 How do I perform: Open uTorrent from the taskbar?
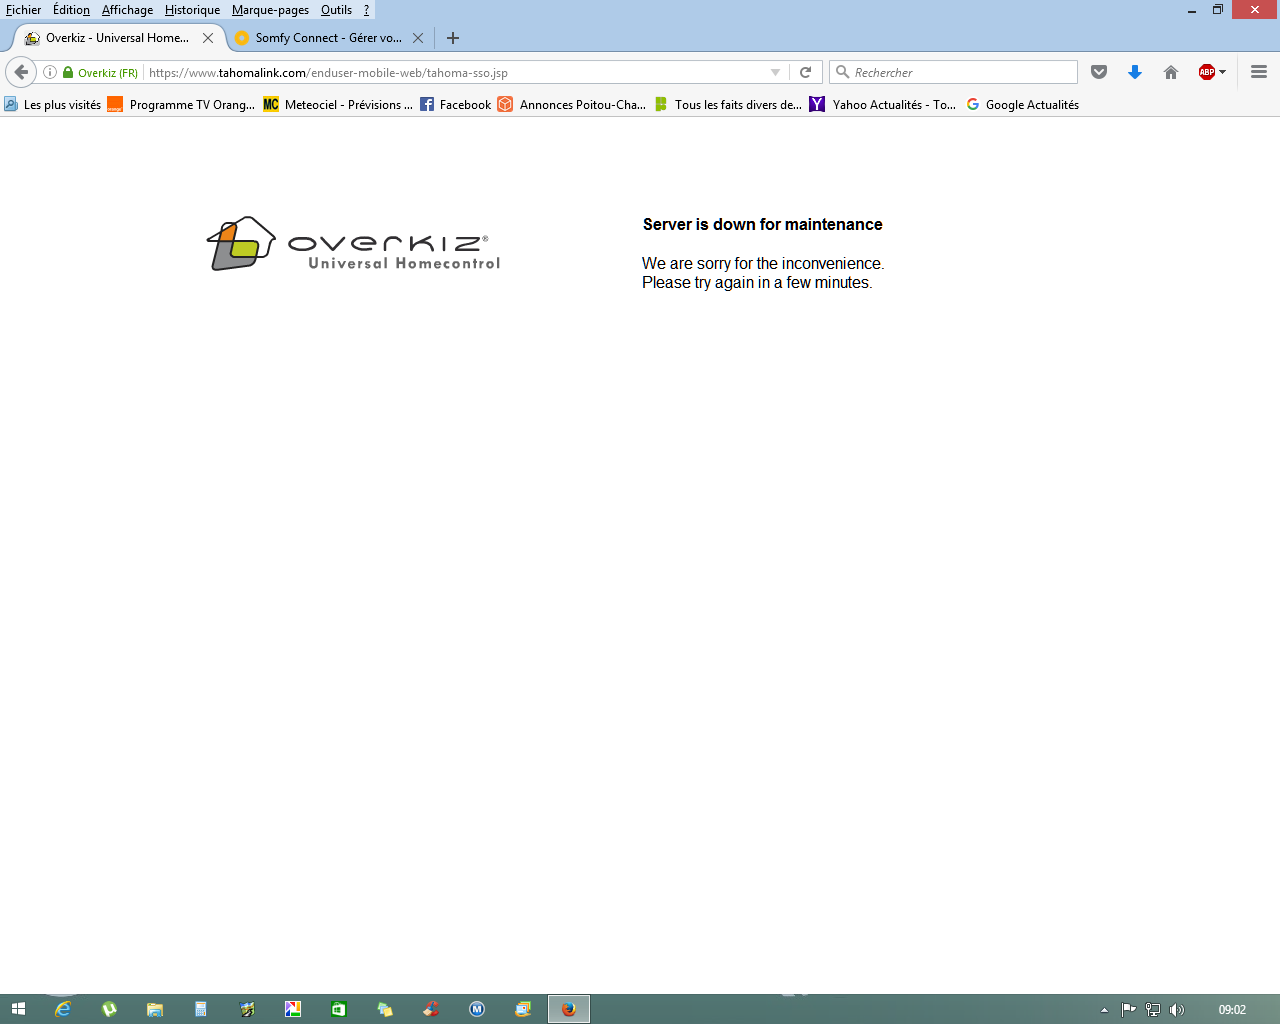click(109, 1009)
